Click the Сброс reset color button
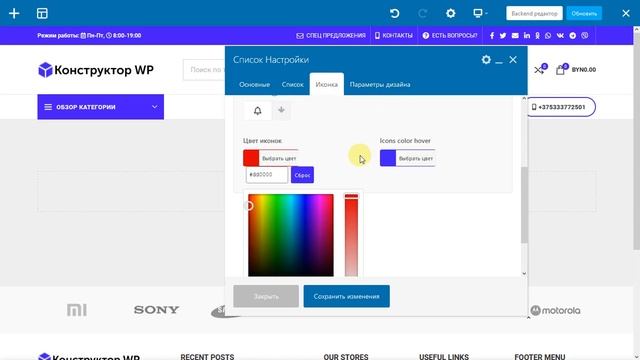The width and height of the screenshot is (640, 360). click(302, 175)
